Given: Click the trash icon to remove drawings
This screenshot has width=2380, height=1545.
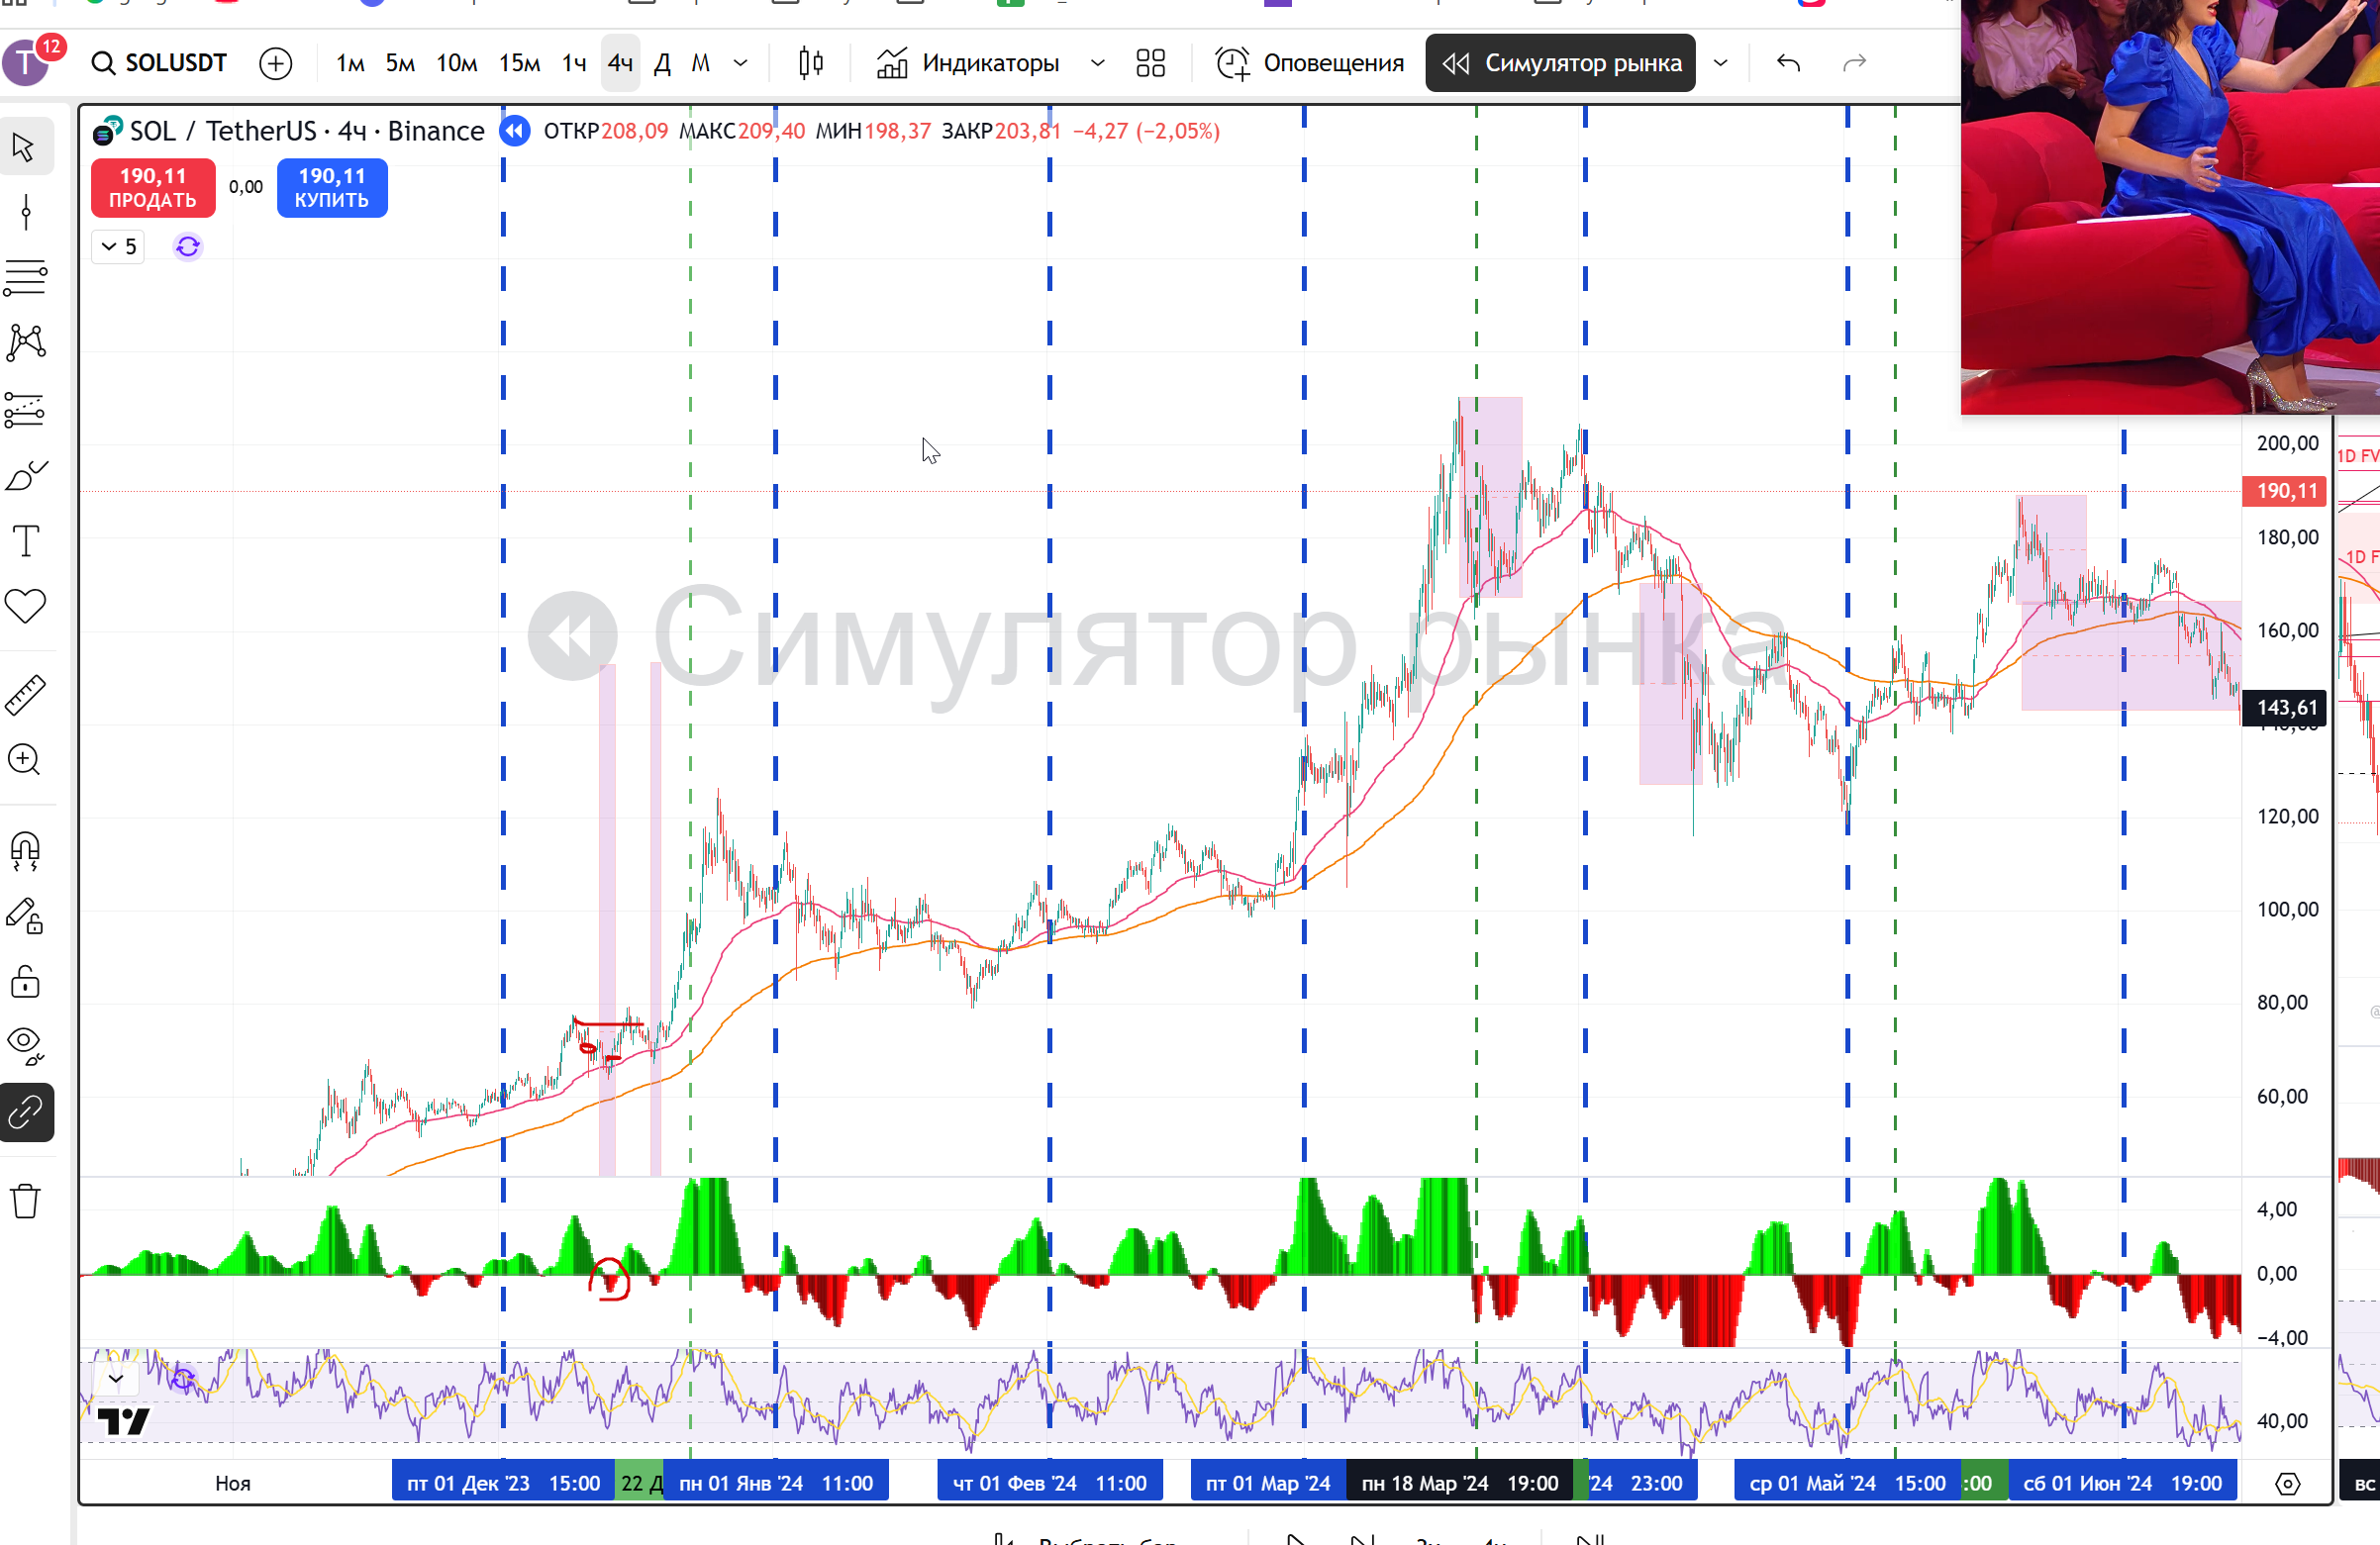Looking at the screenshot, I should coord(26,1200).
